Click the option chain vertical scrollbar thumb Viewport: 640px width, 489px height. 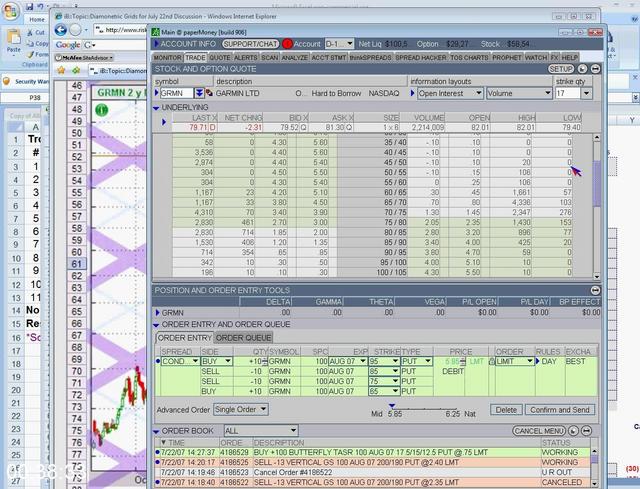pyautogui.click(x=597, y=184)
